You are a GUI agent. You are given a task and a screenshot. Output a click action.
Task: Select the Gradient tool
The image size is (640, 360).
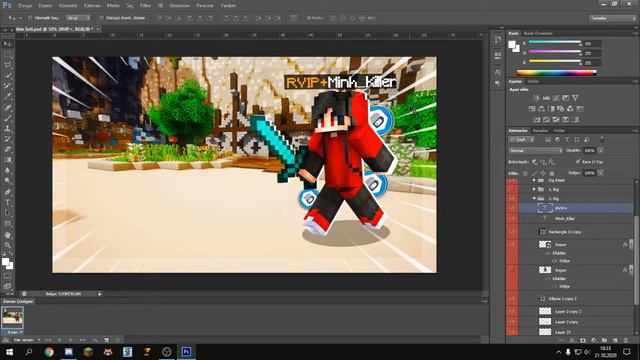pos(7,160)
